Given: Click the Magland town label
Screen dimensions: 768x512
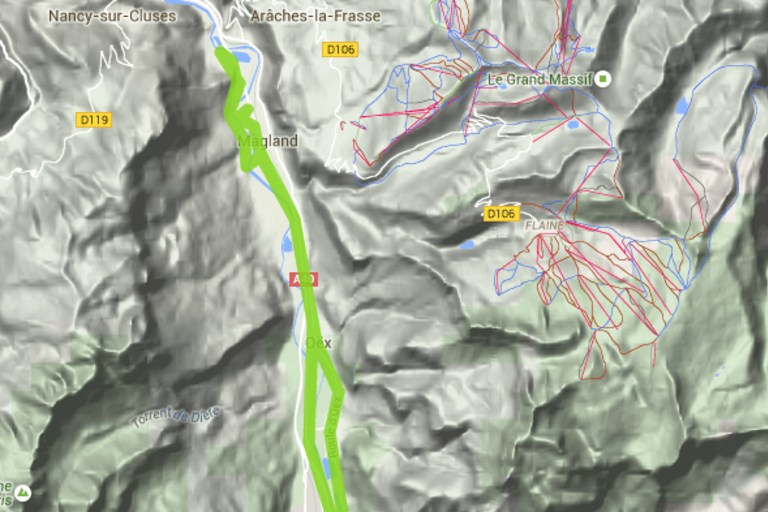Looking at the screenshot, I should (268, 141).
